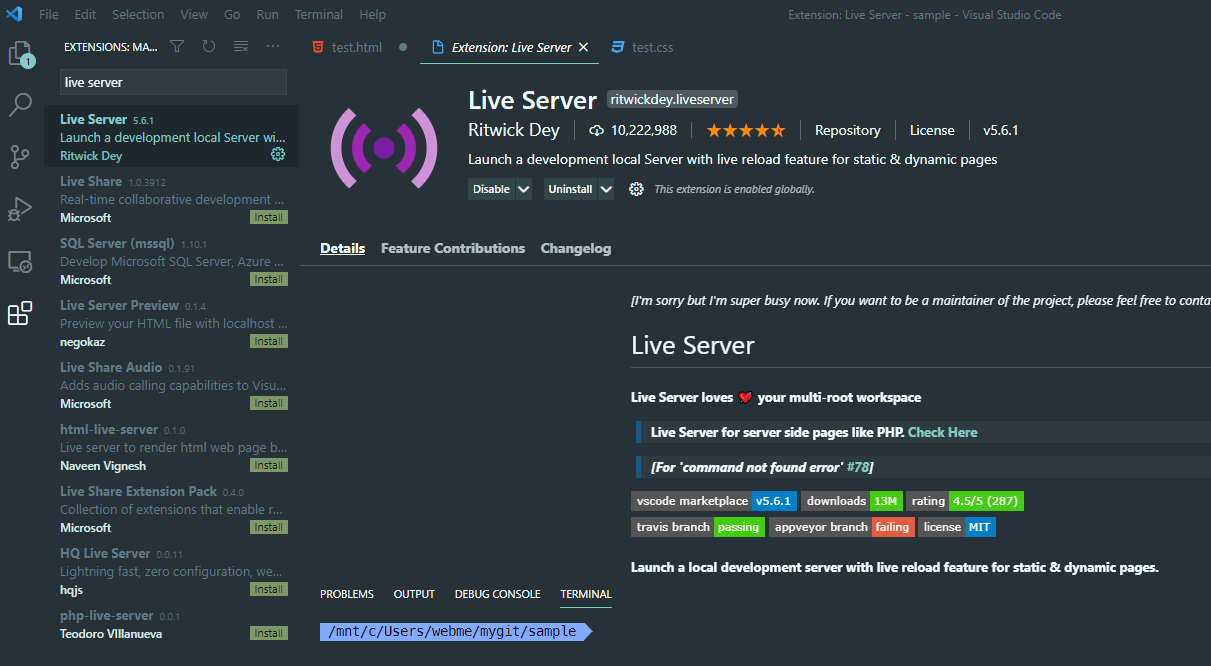The image size is (1211, 666).
Task: Click Ritwick Dey publisher name
Action: click(x=514, y=130)
